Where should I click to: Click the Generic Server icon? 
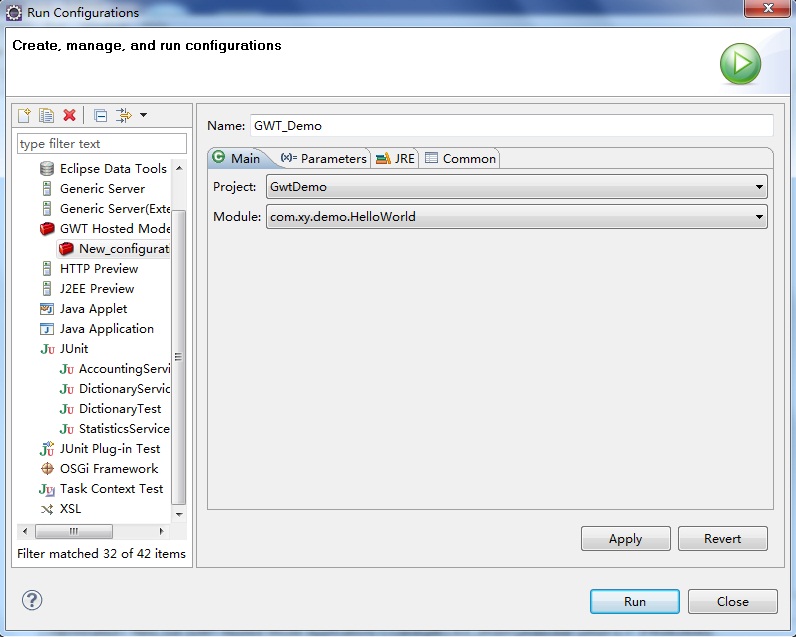47,189
